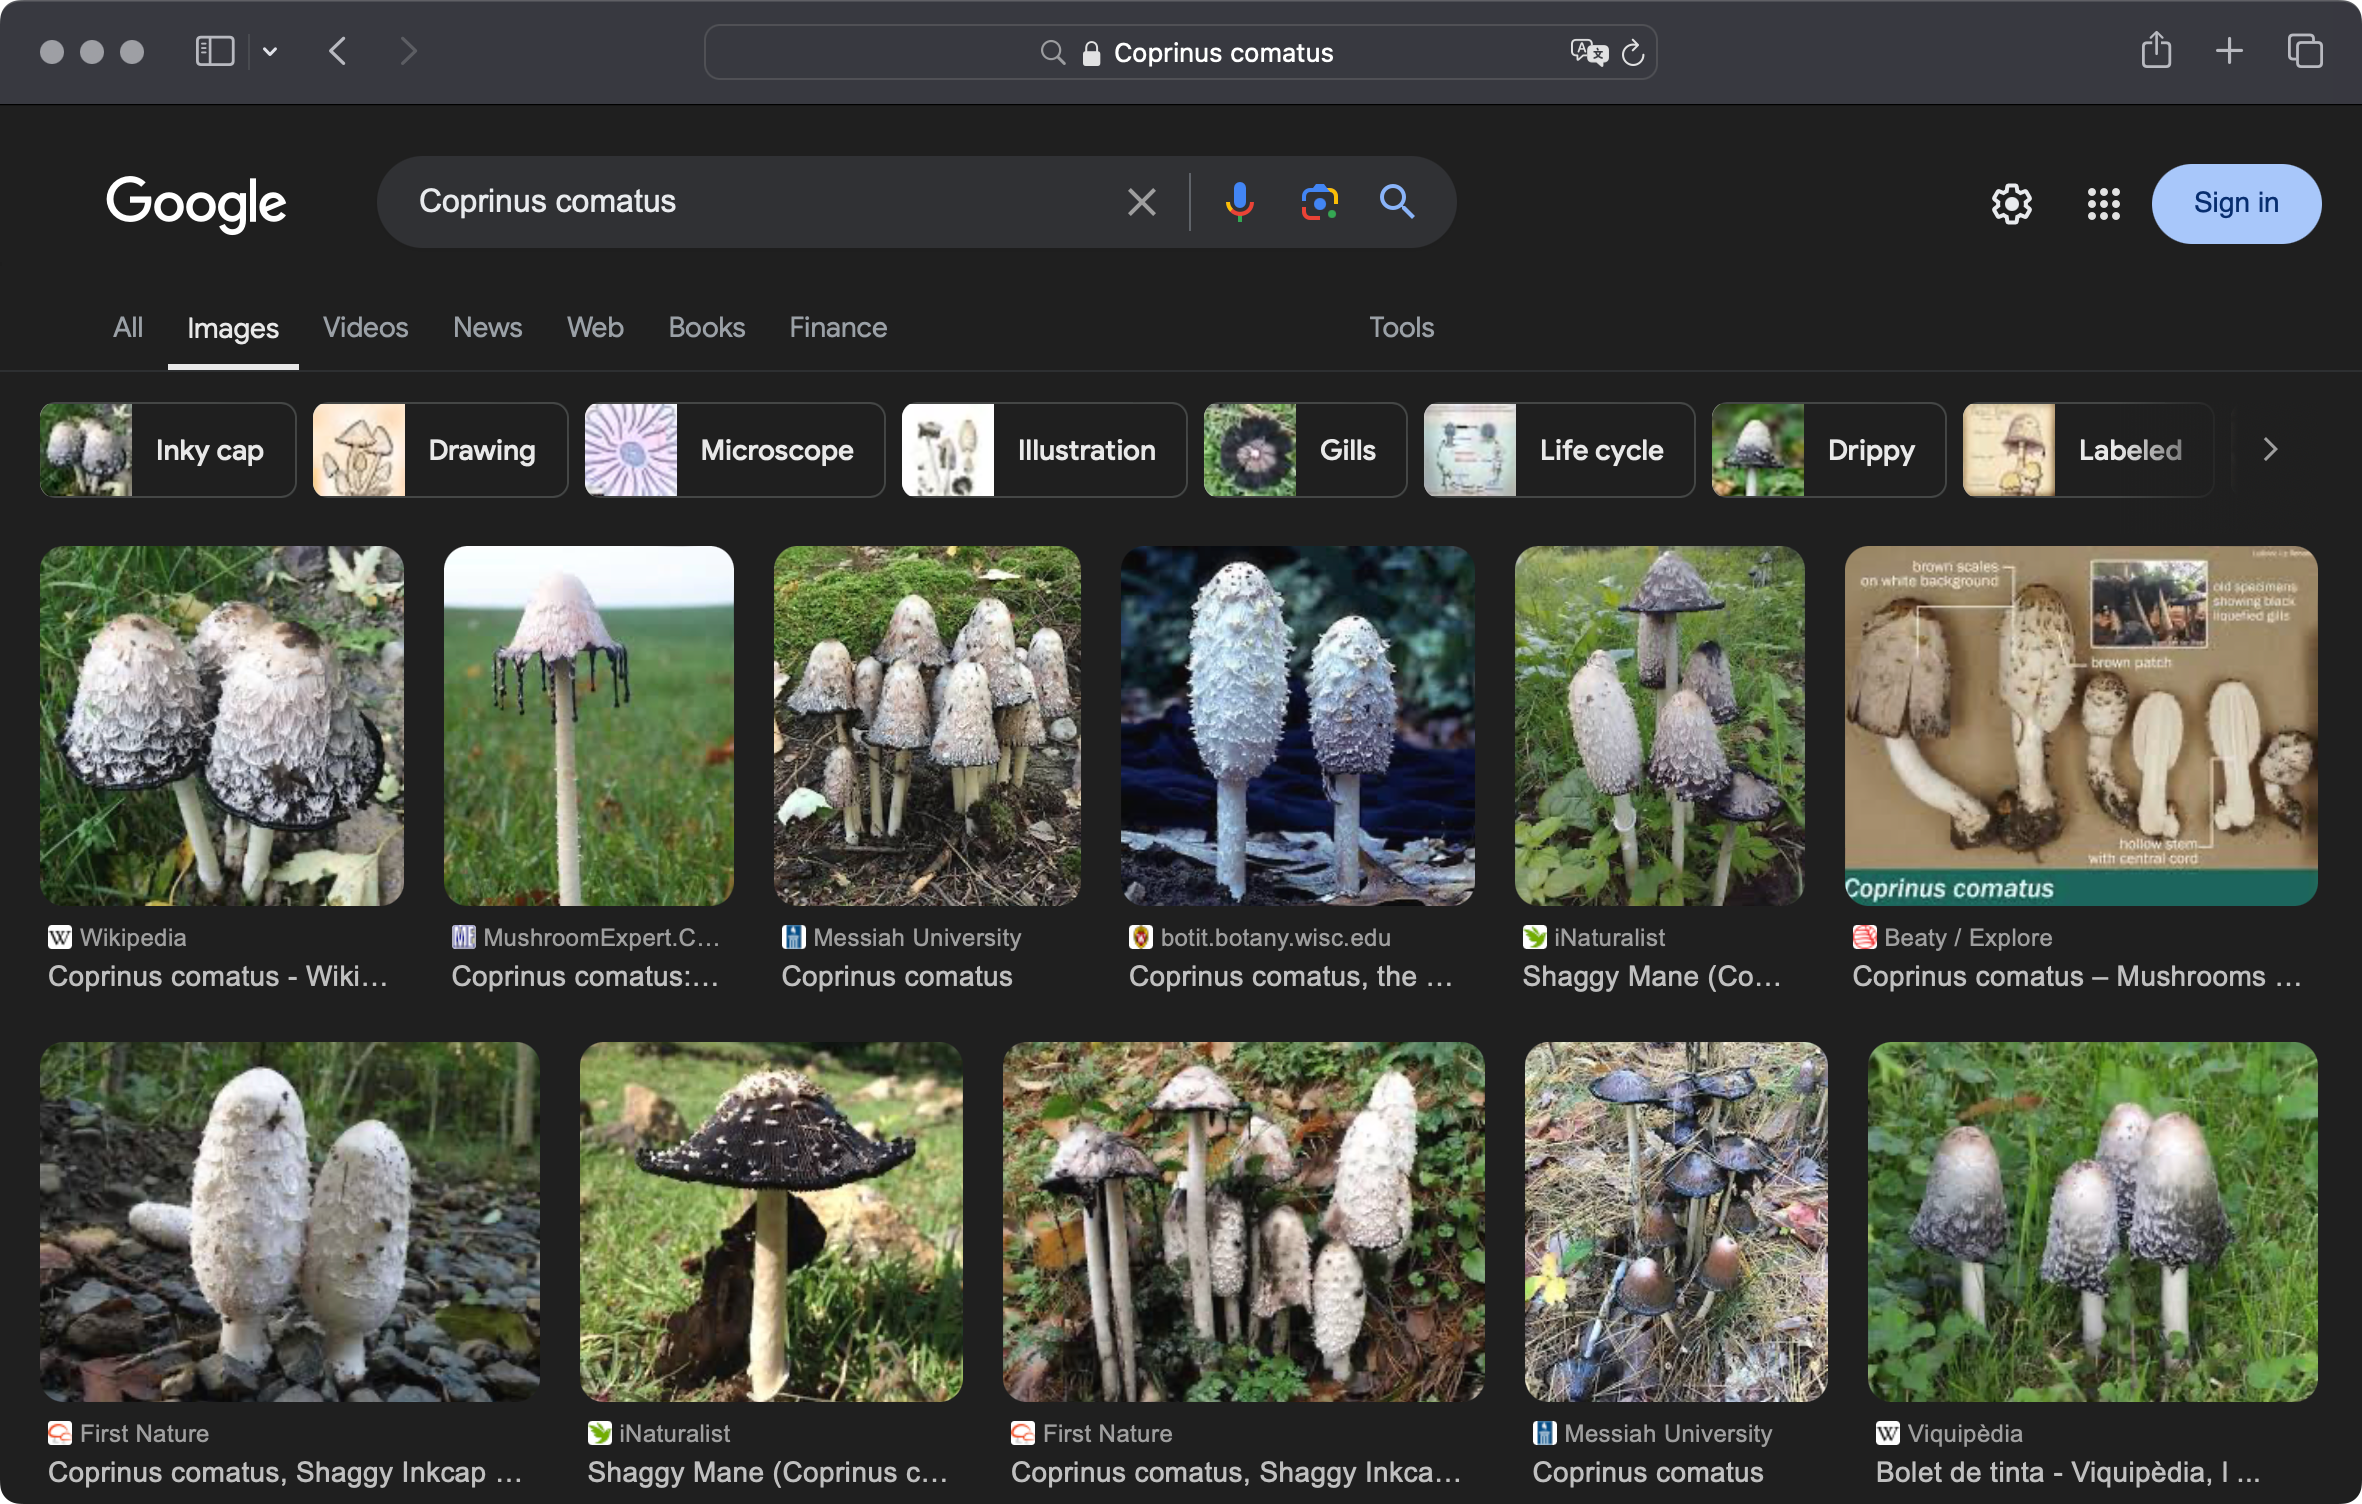
Task: Clear the search box with the X
Action: coord(1141,202)
